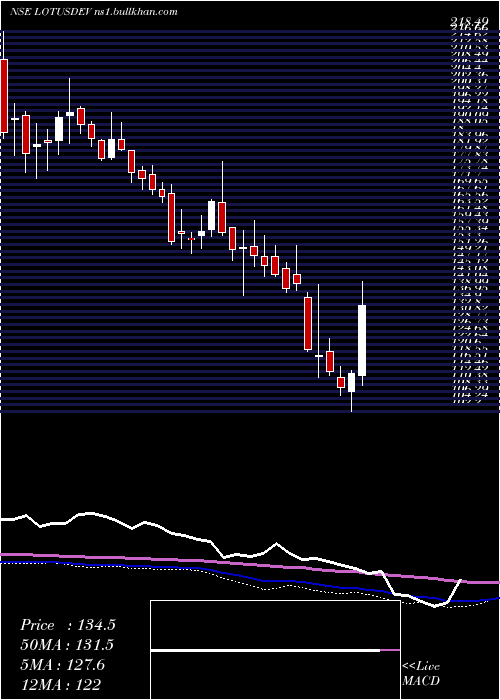
Task: Click the 218.49 top price axis label
Action: pos(471,21)
